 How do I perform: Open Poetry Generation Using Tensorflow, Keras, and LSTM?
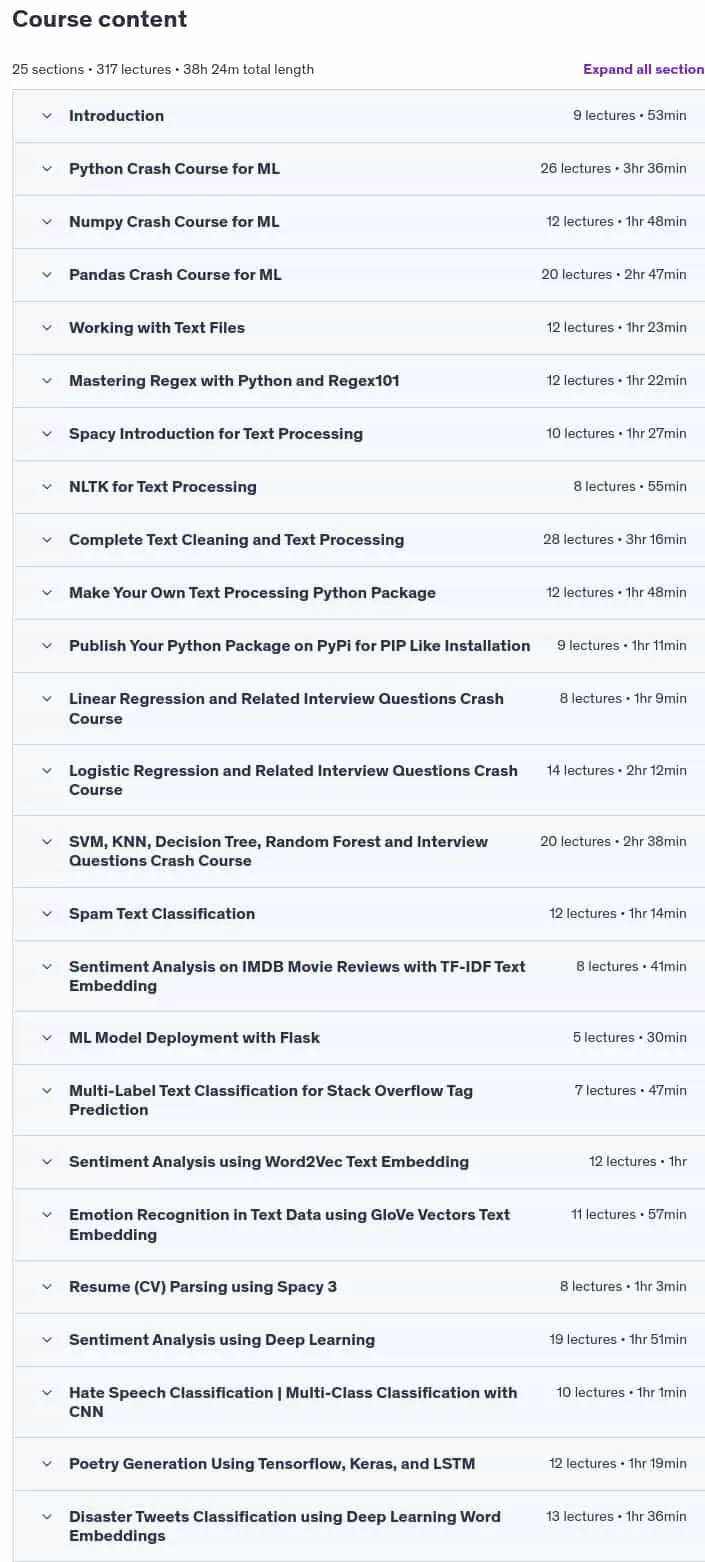359,1464
